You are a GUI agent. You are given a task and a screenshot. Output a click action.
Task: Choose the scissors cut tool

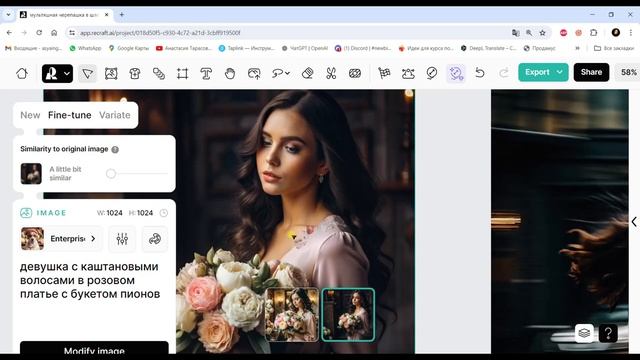pos(331,73)
